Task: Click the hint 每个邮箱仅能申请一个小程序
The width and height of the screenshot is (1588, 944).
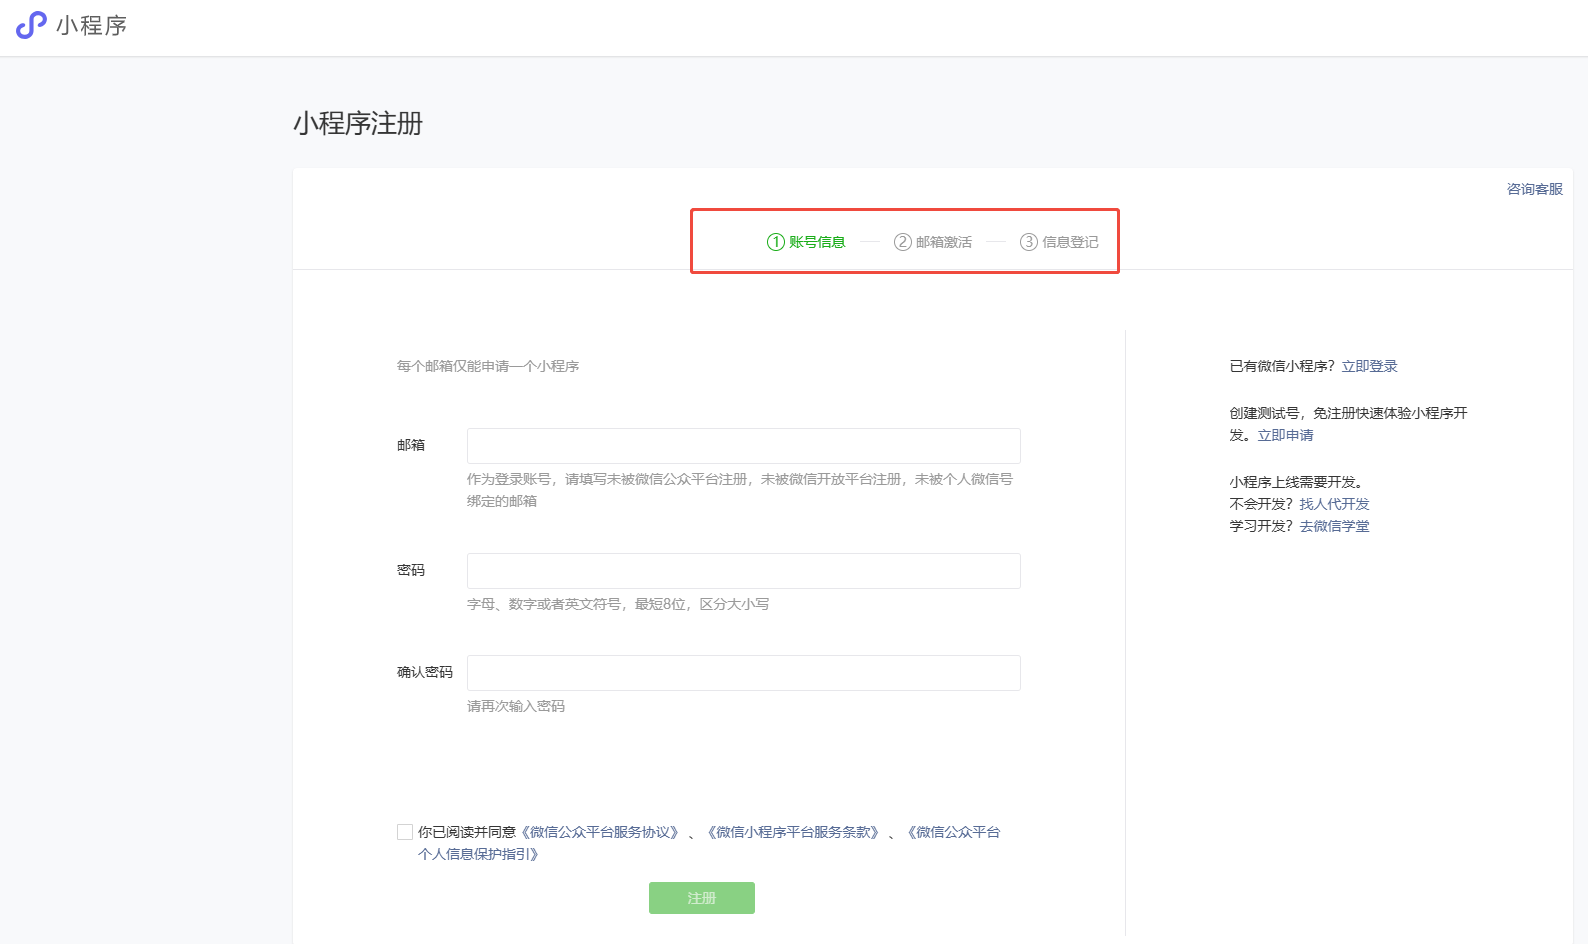Action: 488,366
